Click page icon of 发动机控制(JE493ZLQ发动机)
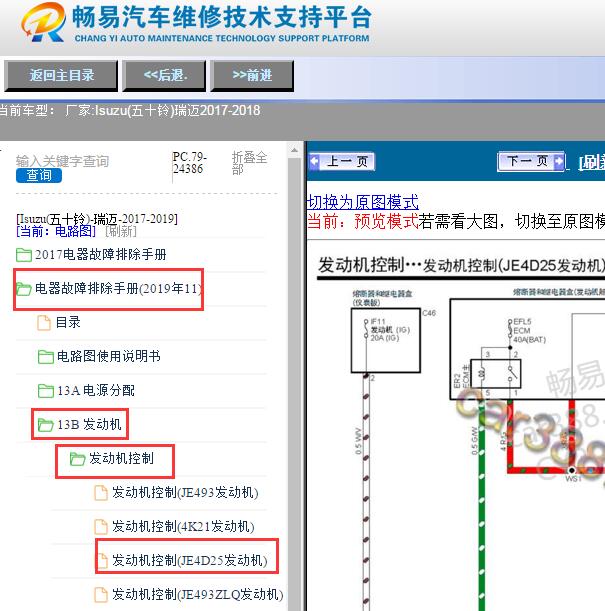This screenshot has height=611, width=605. coord(101,595)
